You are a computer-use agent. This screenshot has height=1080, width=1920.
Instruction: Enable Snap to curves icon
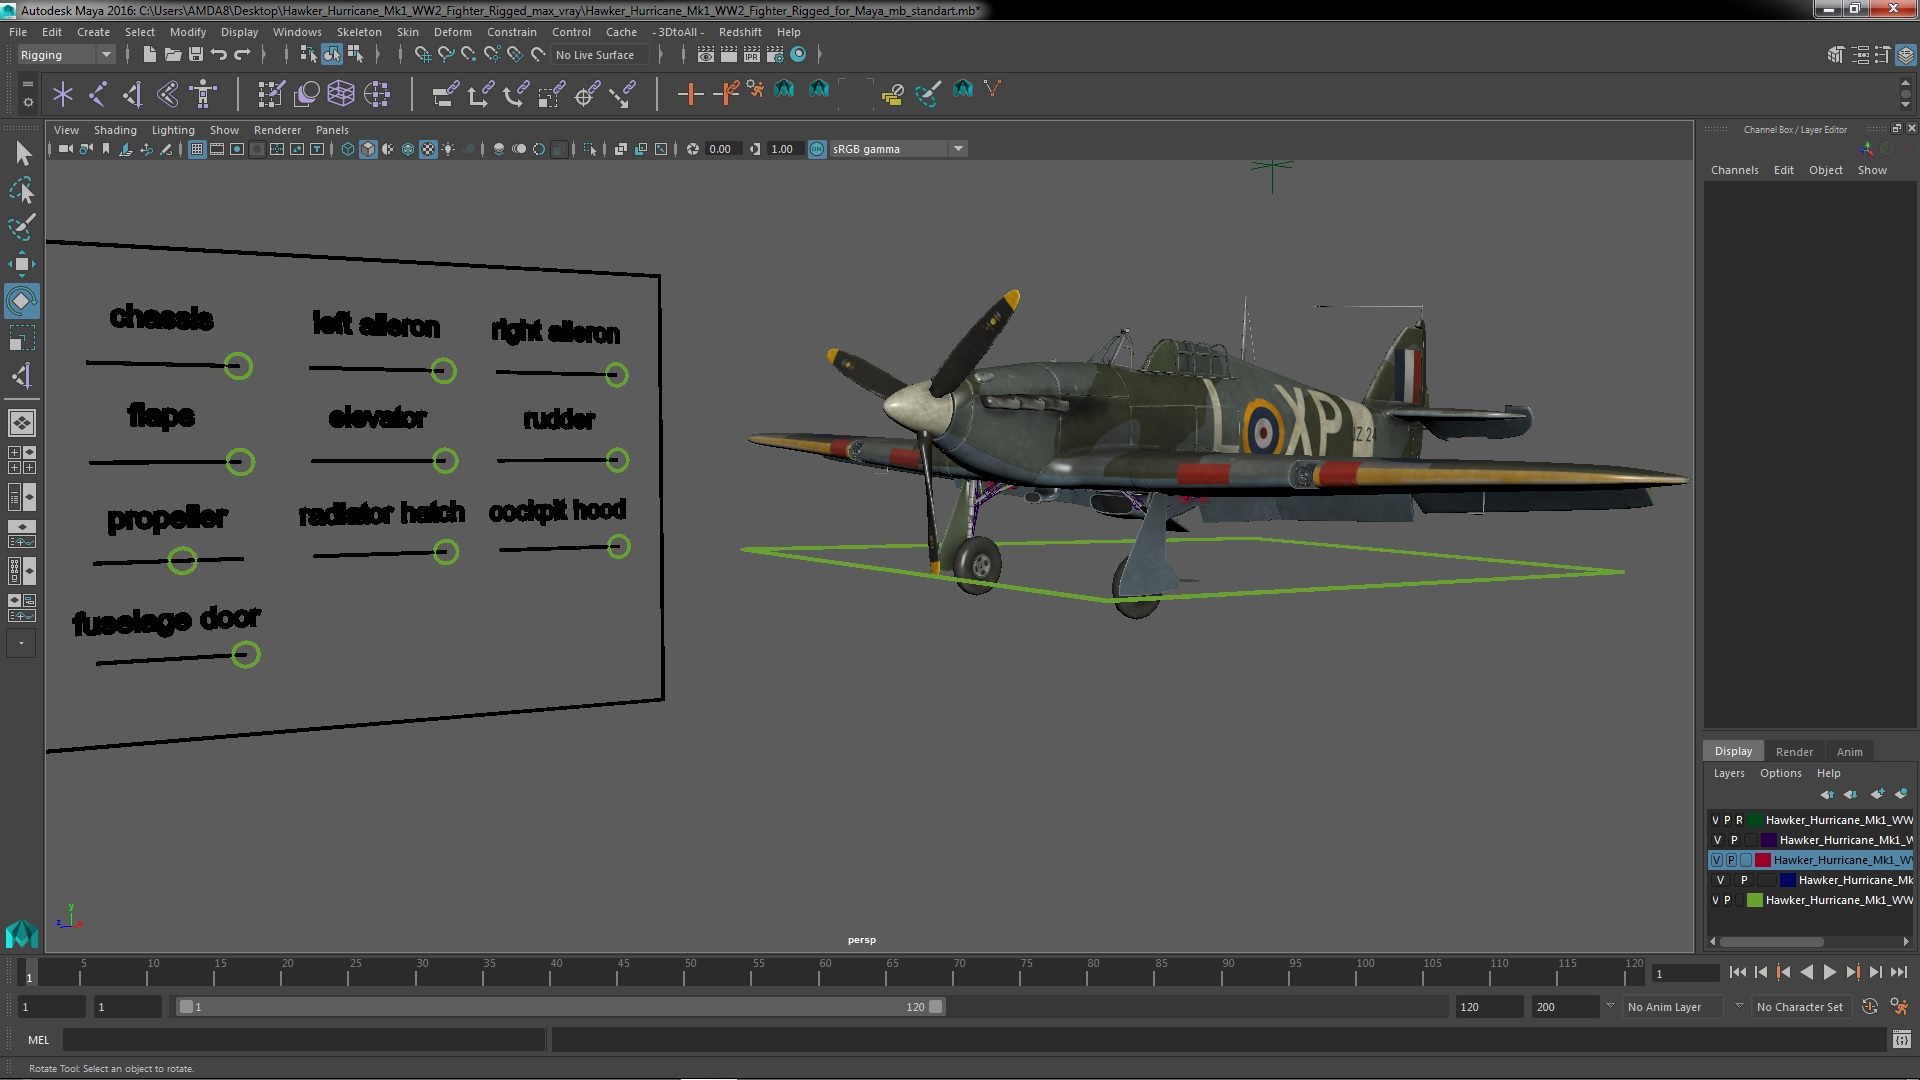446,54
